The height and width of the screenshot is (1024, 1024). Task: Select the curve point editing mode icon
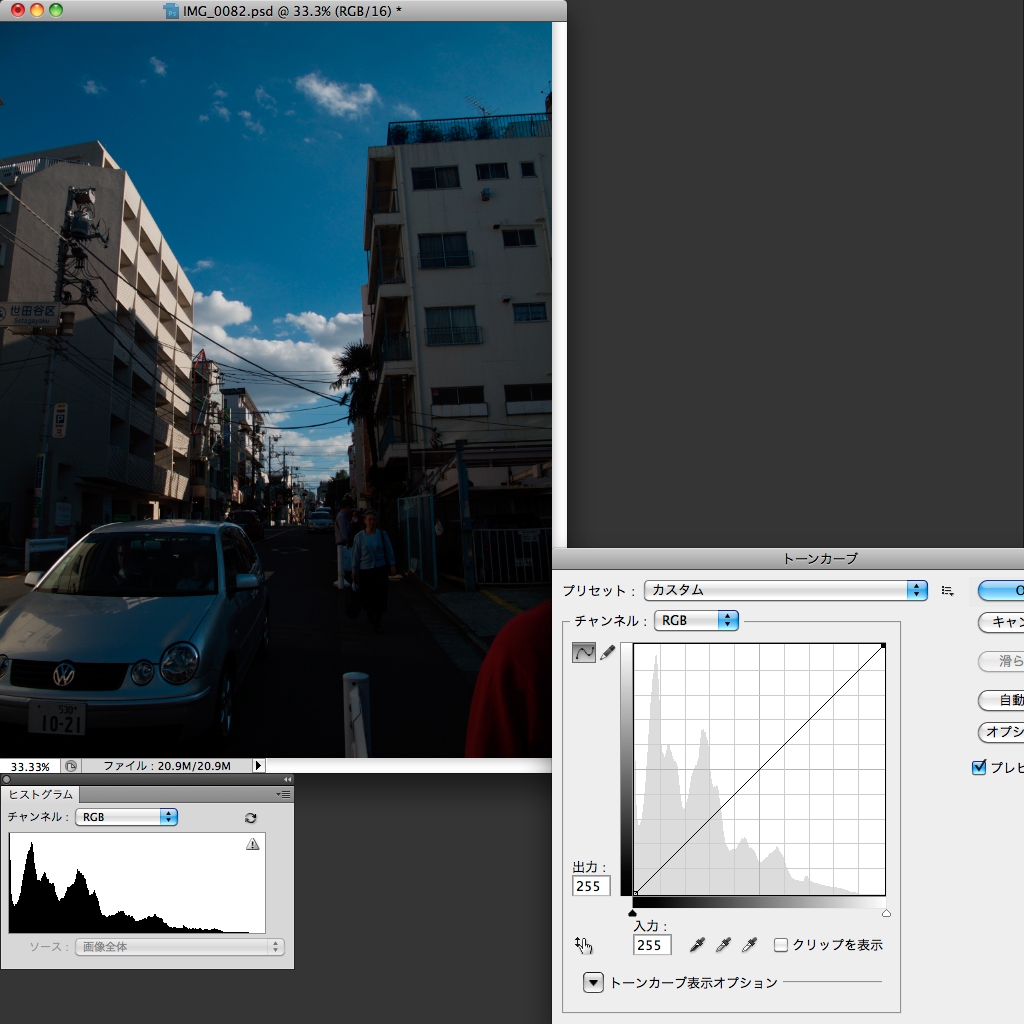585,651
